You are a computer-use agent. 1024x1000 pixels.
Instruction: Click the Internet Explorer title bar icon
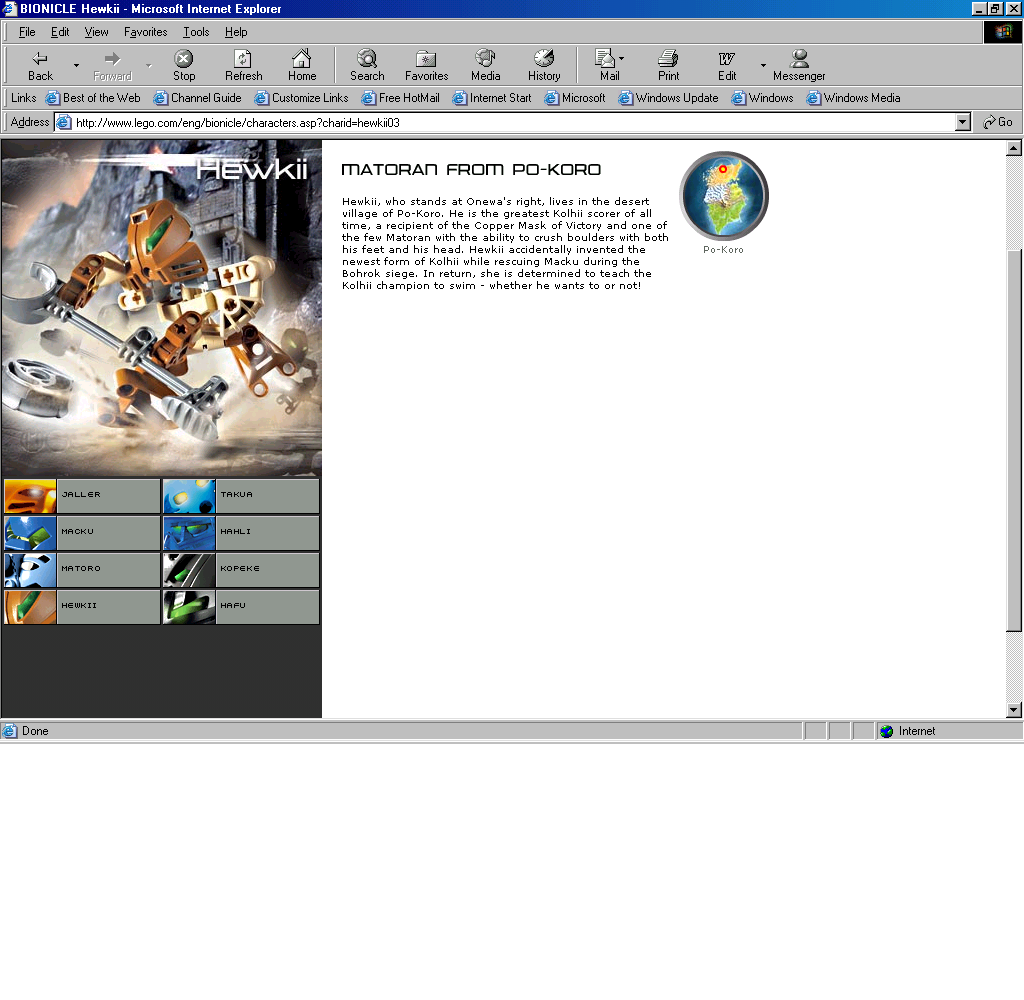(9, 8)
